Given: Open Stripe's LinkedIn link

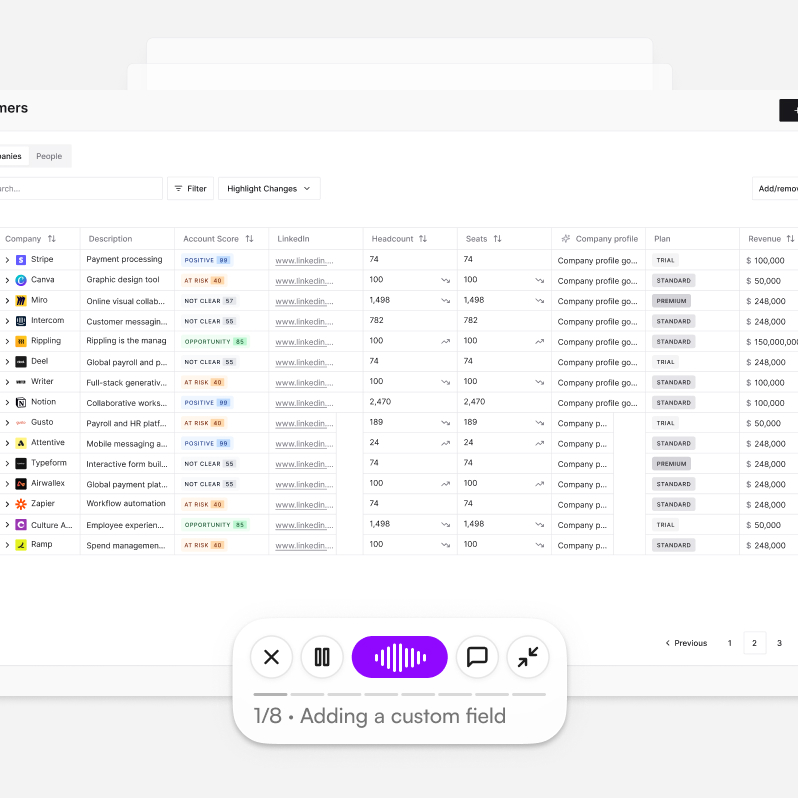Looking at the screenshot, I should pos(304,261).
